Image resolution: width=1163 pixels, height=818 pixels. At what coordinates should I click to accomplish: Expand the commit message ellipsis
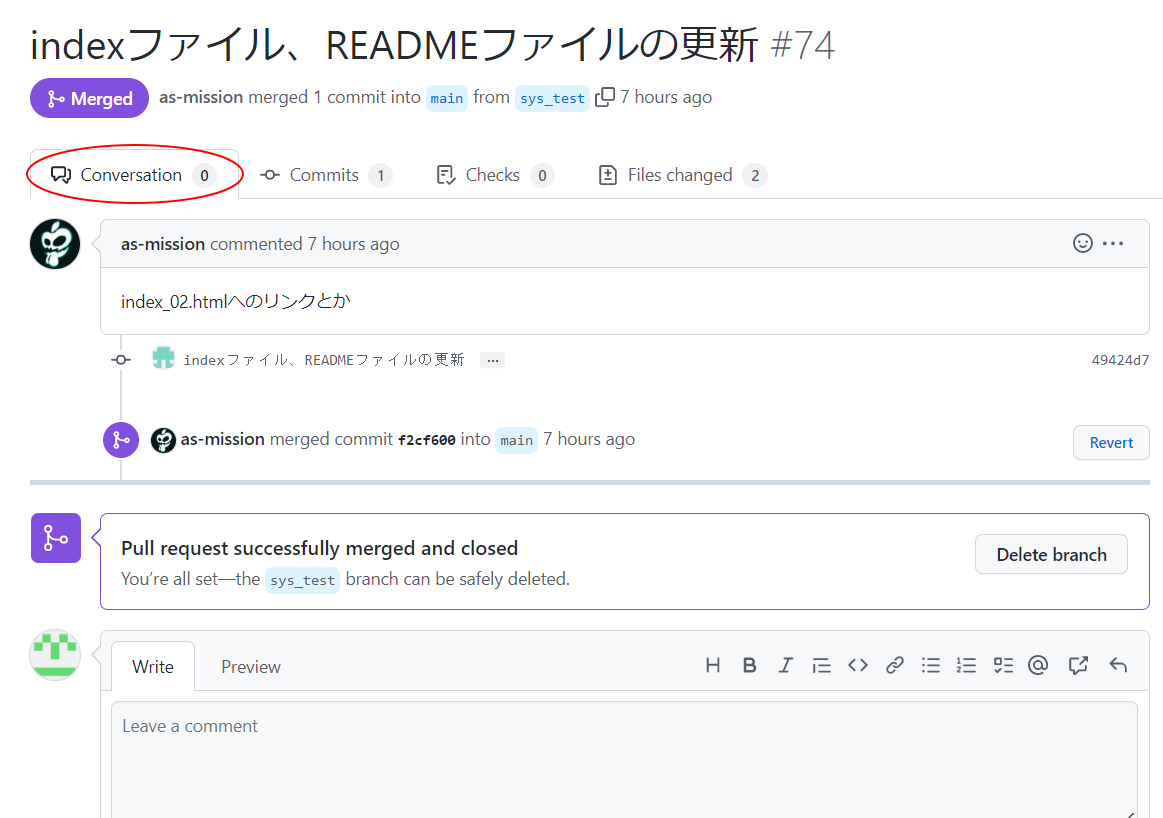point(492,360)
